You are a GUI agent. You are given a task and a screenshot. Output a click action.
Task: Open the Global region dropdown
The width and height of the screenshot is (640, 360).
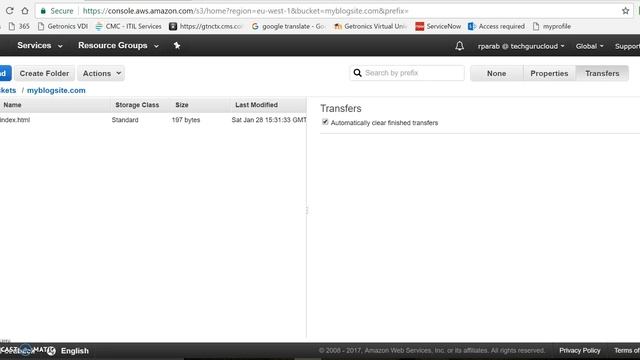coord(589,46)
